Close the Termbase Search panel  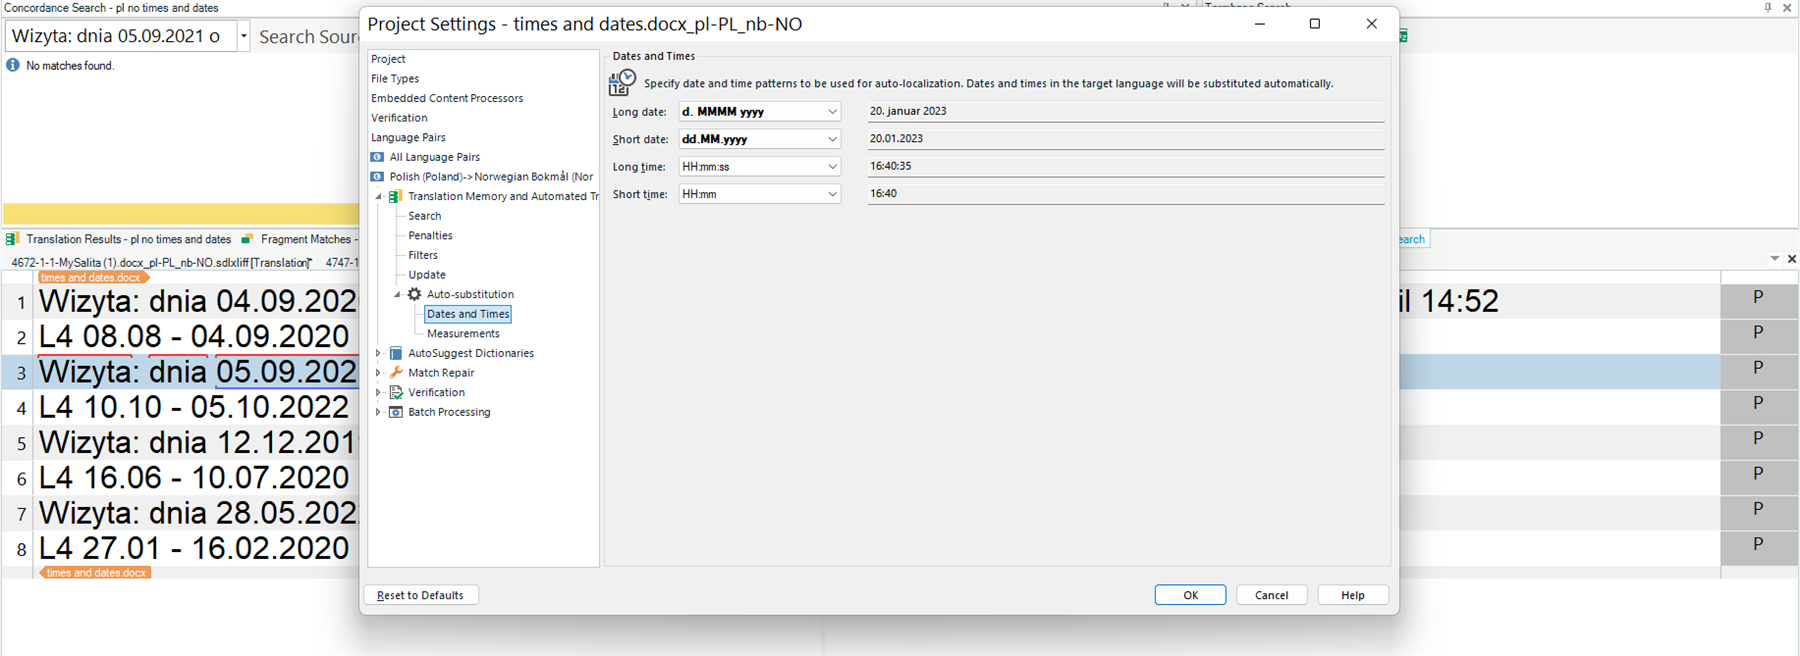point(1787,7)
